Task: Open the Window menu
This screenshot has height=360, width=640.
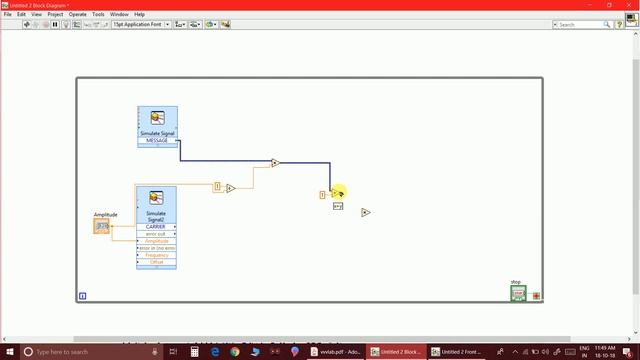Action: coord(119,14)
